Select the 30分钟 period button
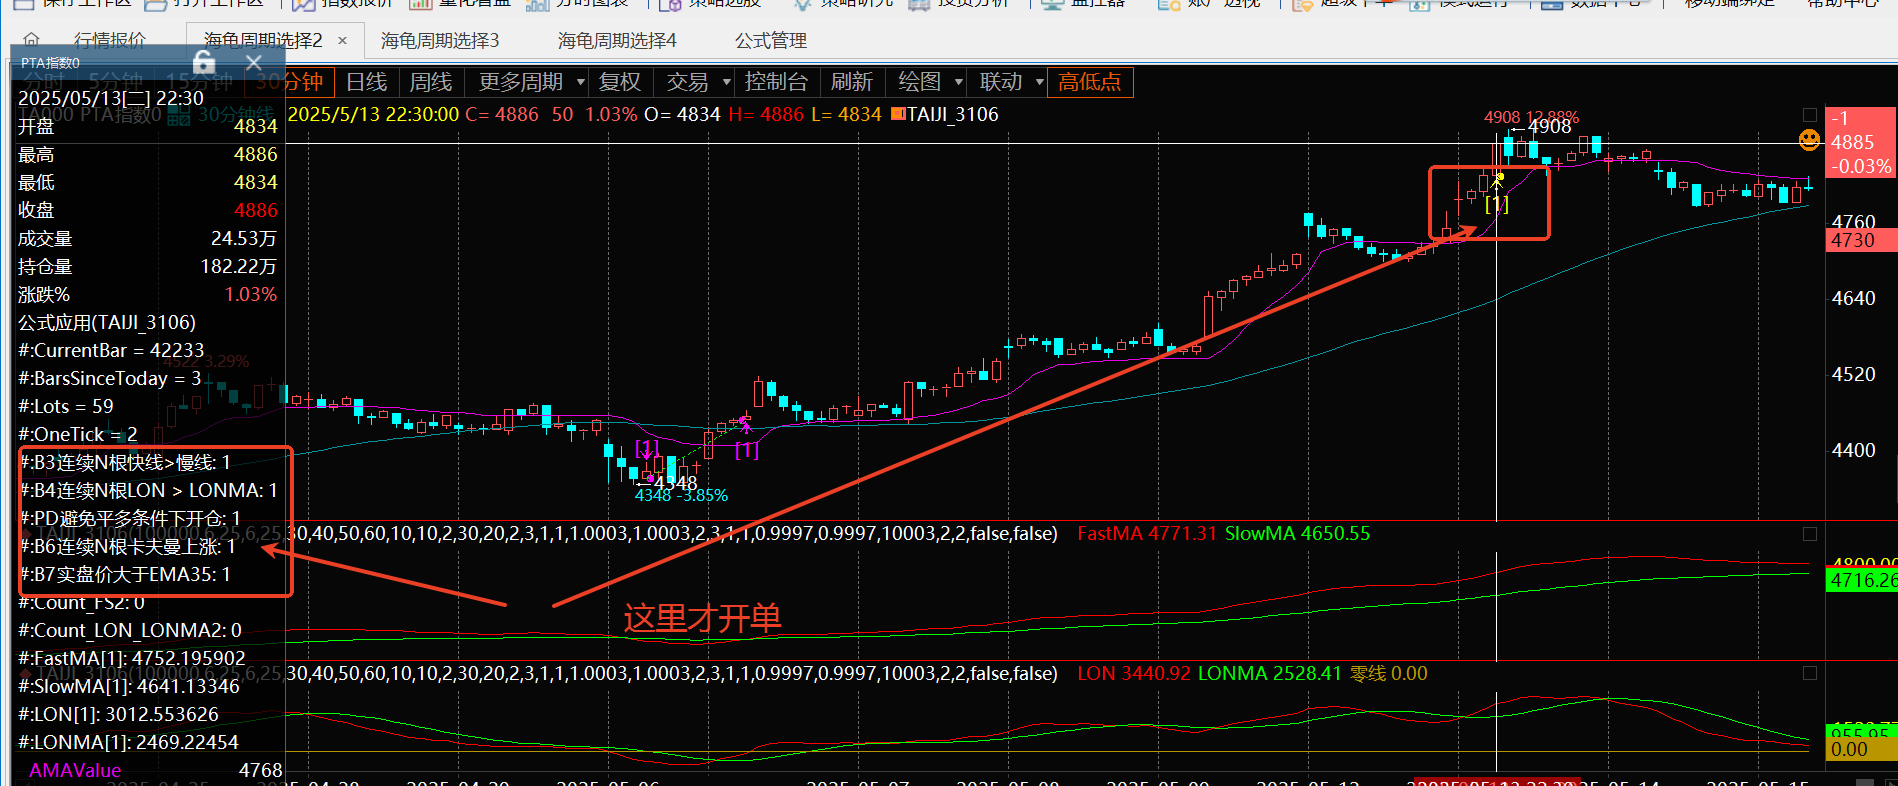Image resolution: width=1898 pixels, height=786 pixels. click(x=290, y=82)
